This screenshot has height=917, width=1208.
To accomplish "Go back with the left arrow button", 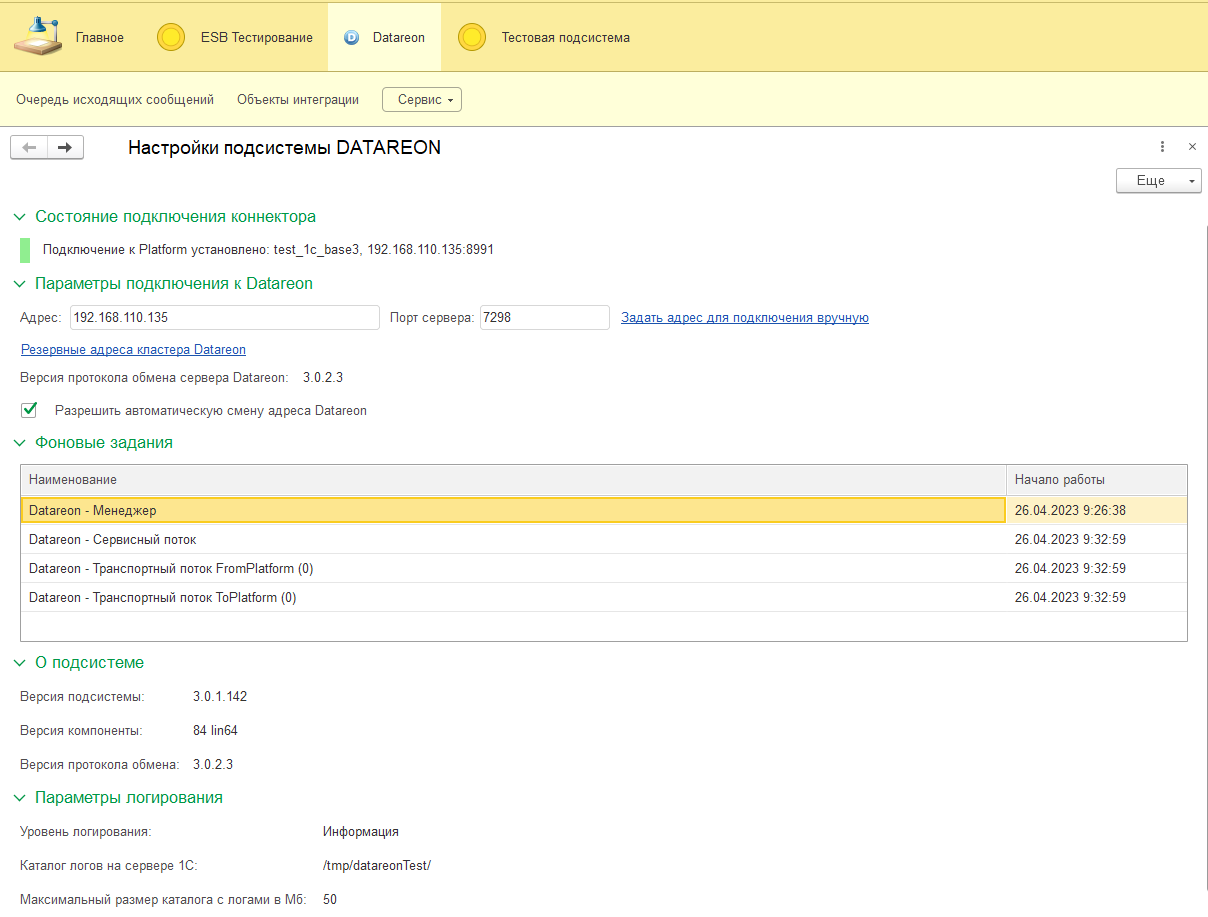I will click(29, 147).
